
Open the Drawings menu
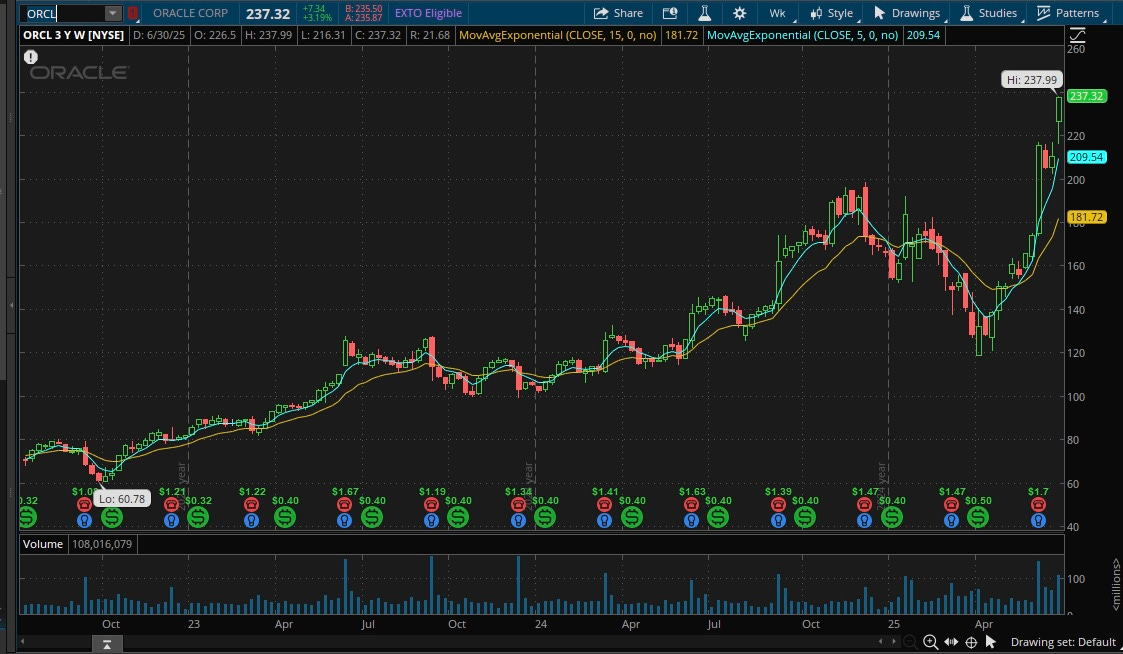coord(907,13)
